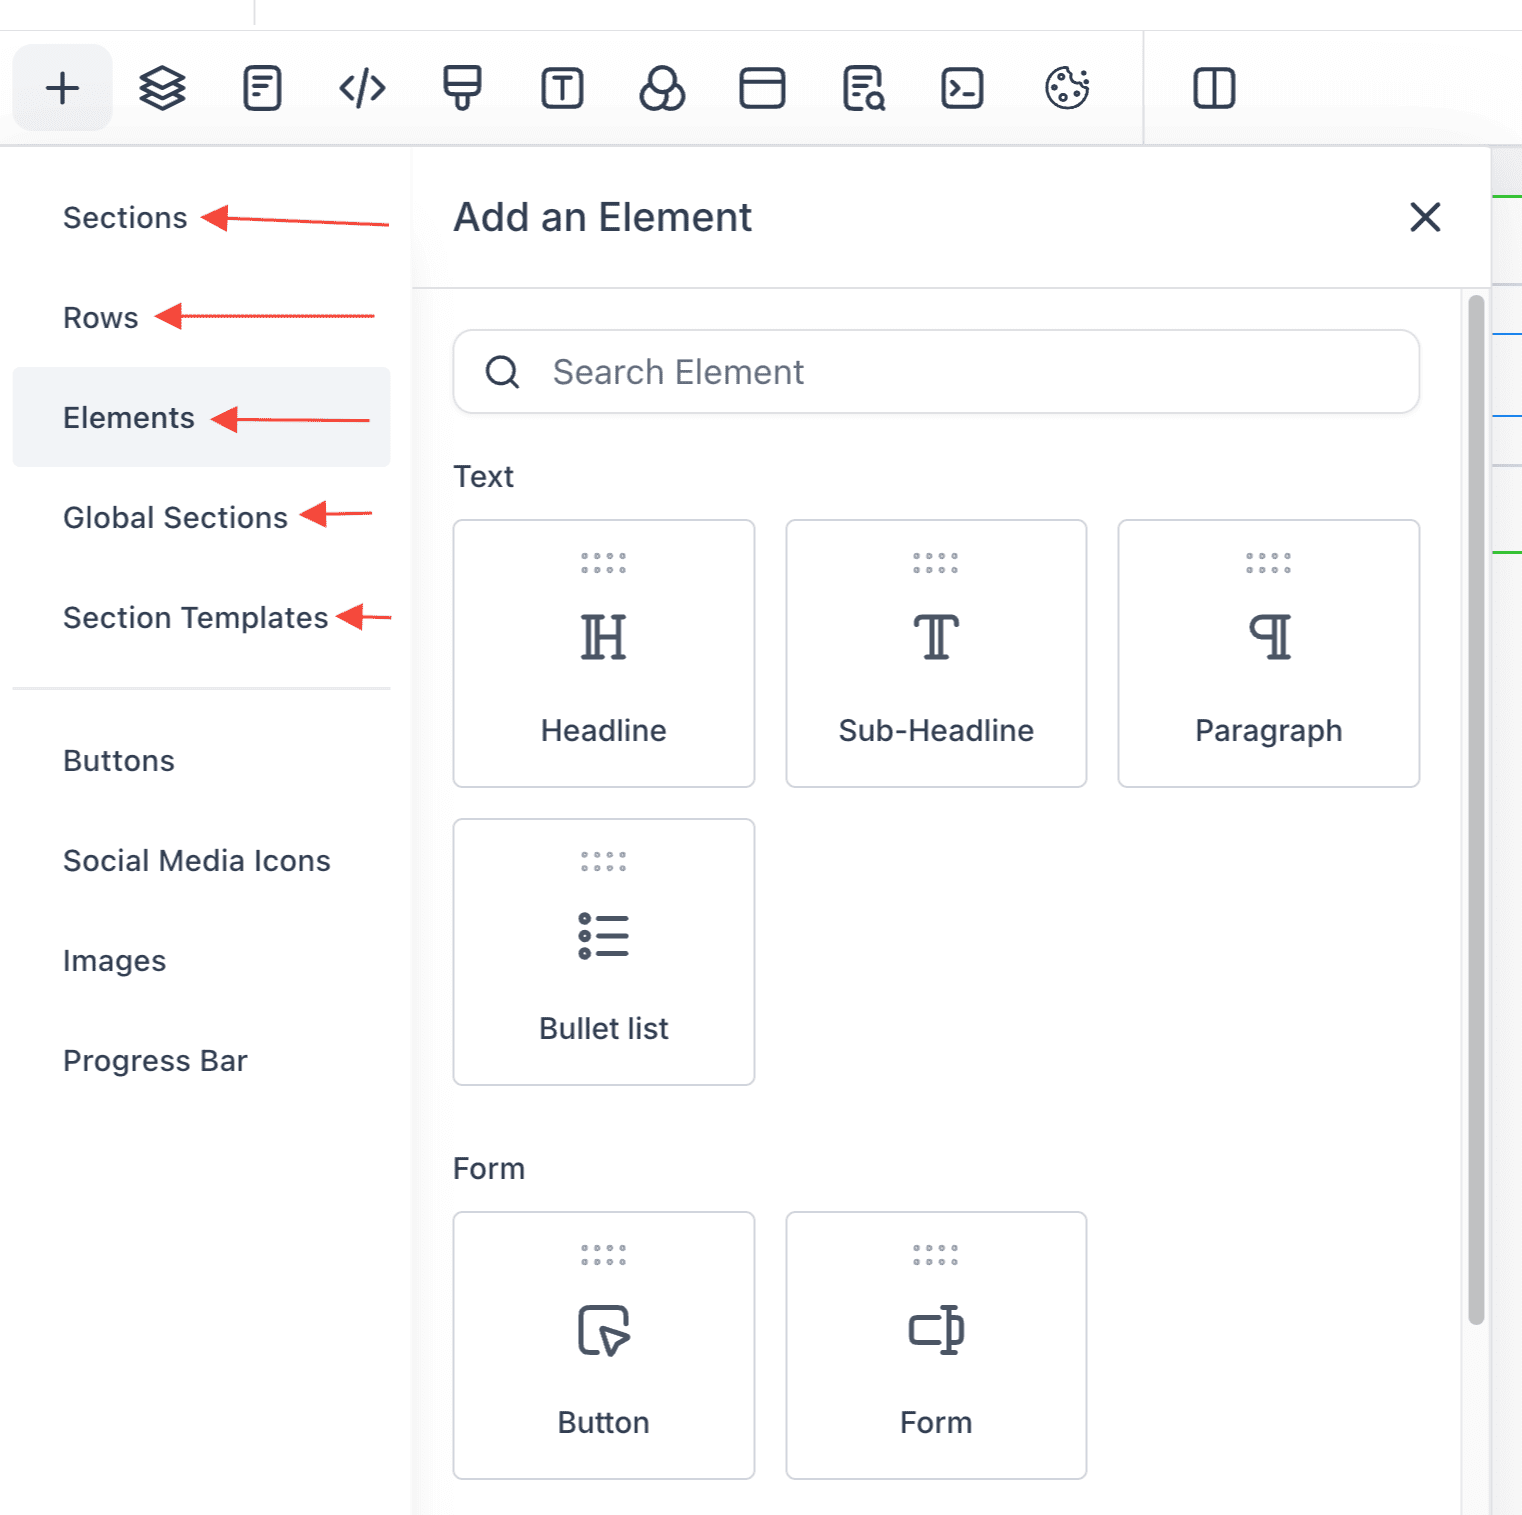Click the Text section heading

point(484,476)
